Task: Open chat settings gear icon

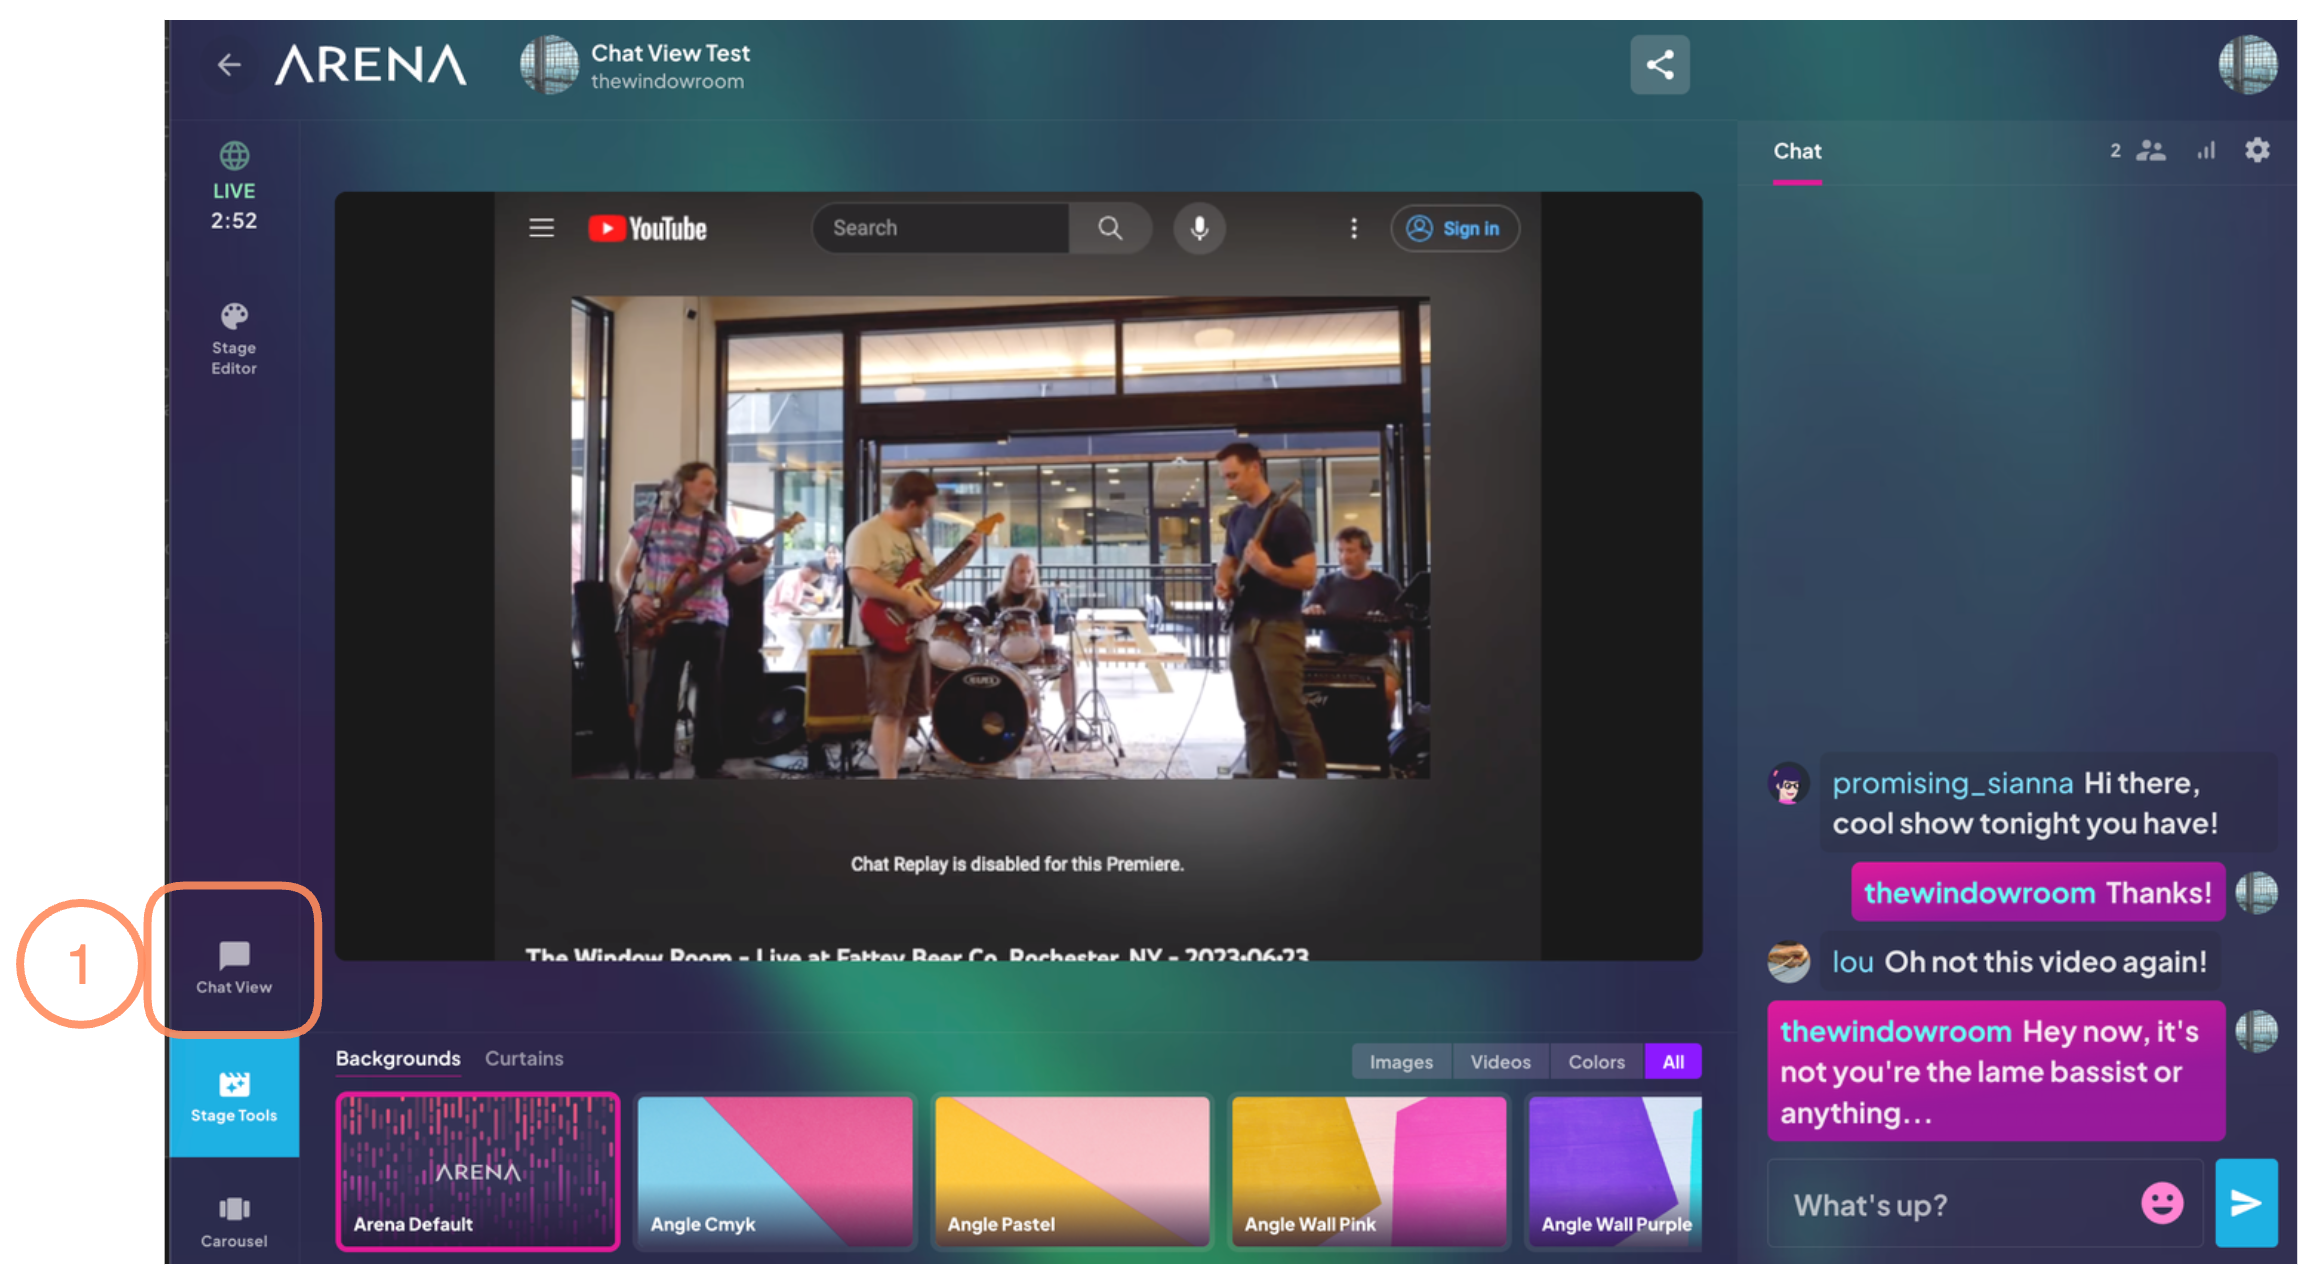Action: pyautogui.click(x=2256, y=150)
